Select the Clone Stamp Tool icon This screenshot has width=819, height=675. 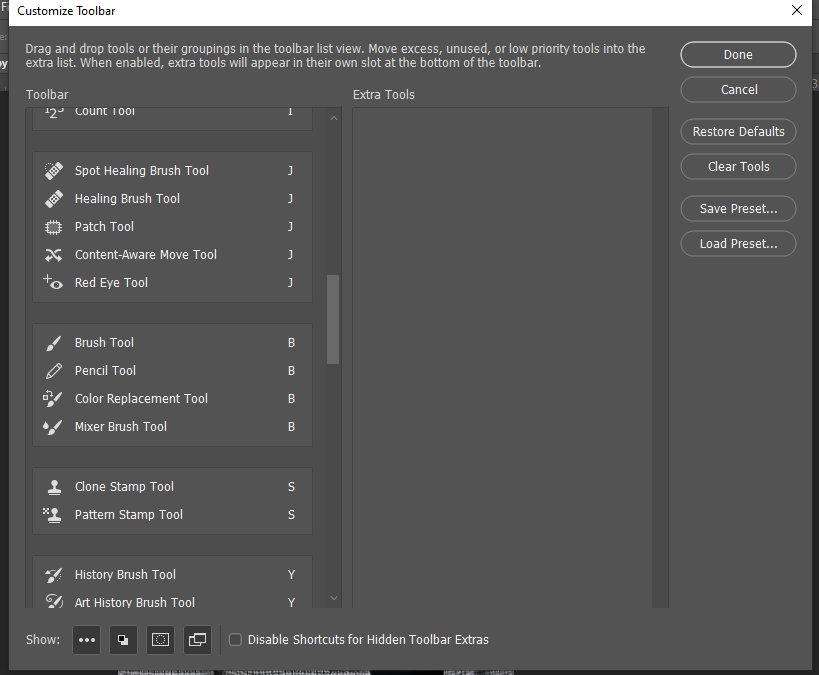coord(53,486)
